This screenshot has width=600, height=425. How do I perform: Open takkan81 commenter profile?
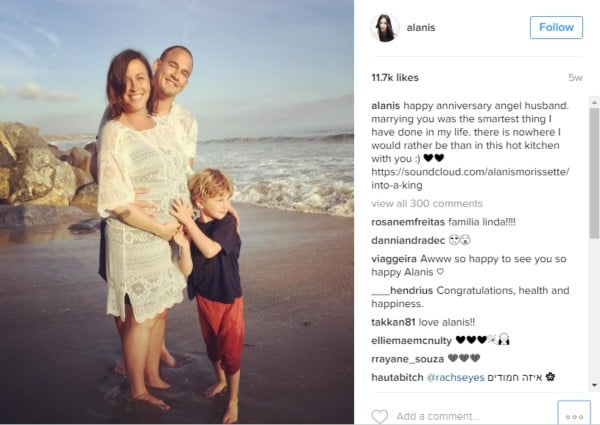pyautogui.click(x=393, y=322)
